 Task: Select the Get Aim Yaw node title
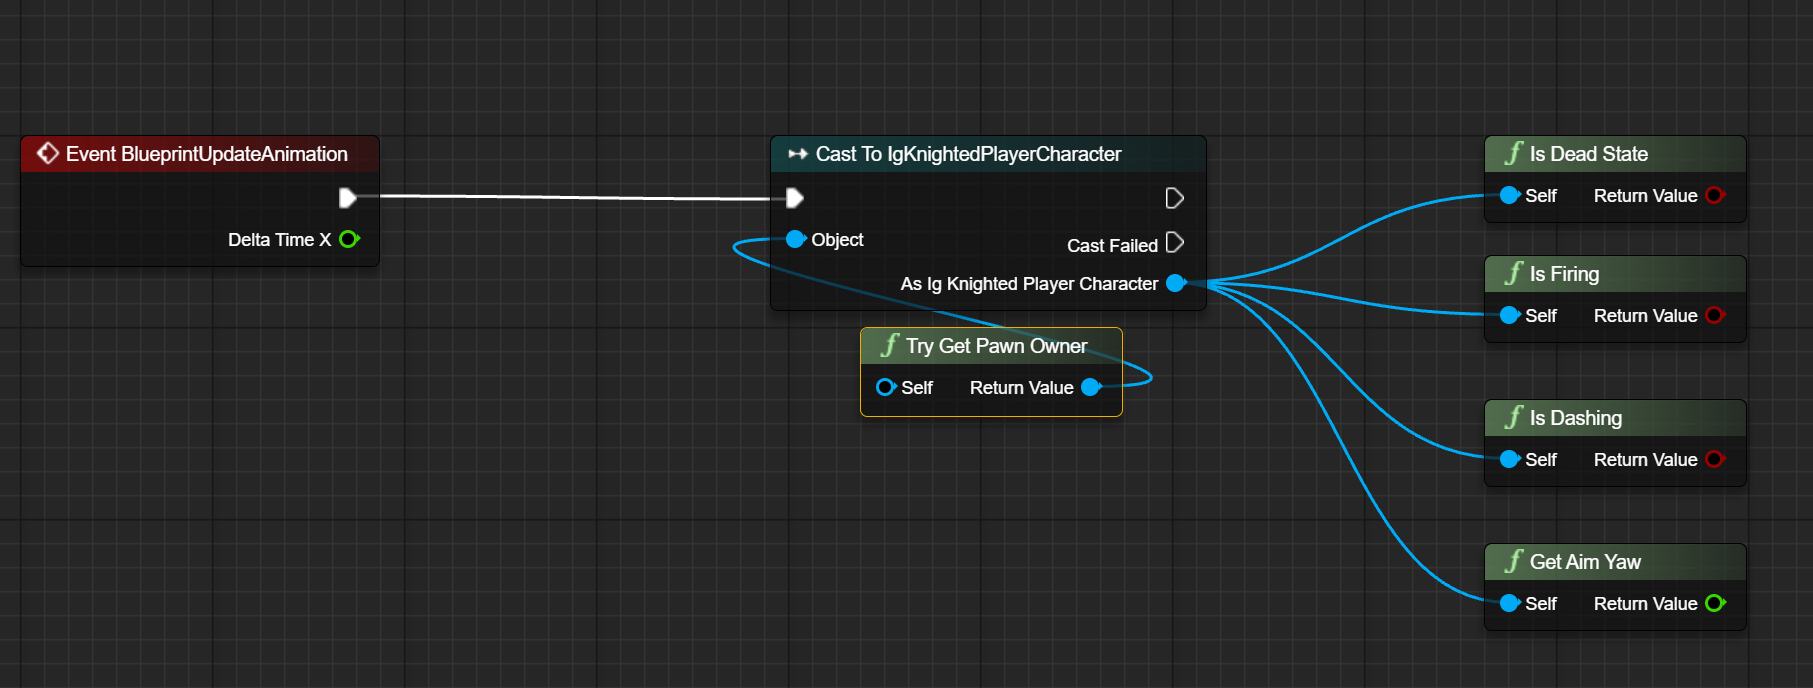tap(1585, 562)
